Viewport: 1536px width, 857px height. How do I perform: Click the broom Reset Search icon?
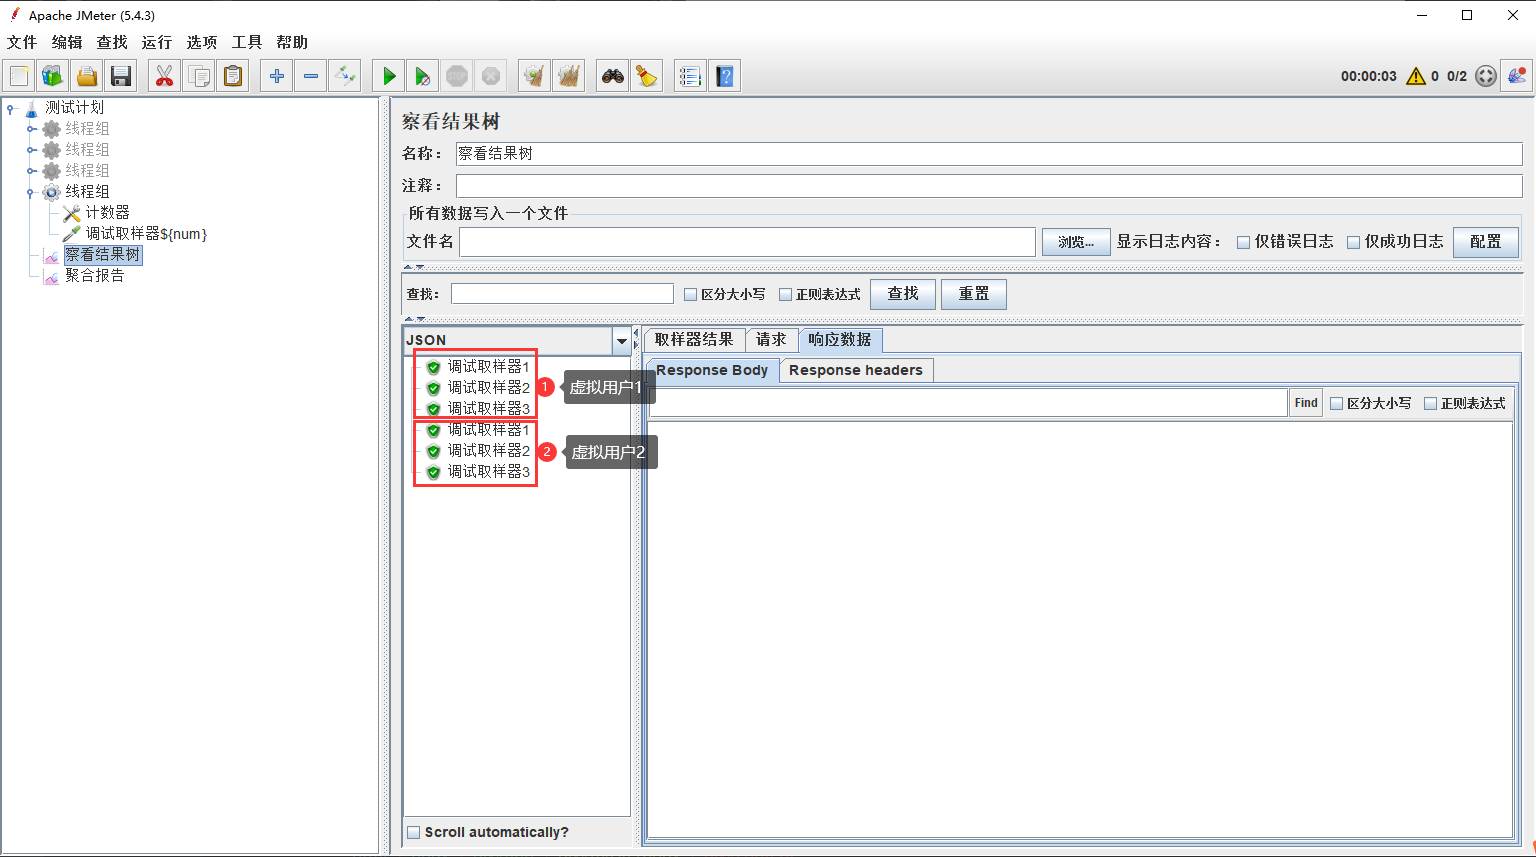(x=647, y=76)
